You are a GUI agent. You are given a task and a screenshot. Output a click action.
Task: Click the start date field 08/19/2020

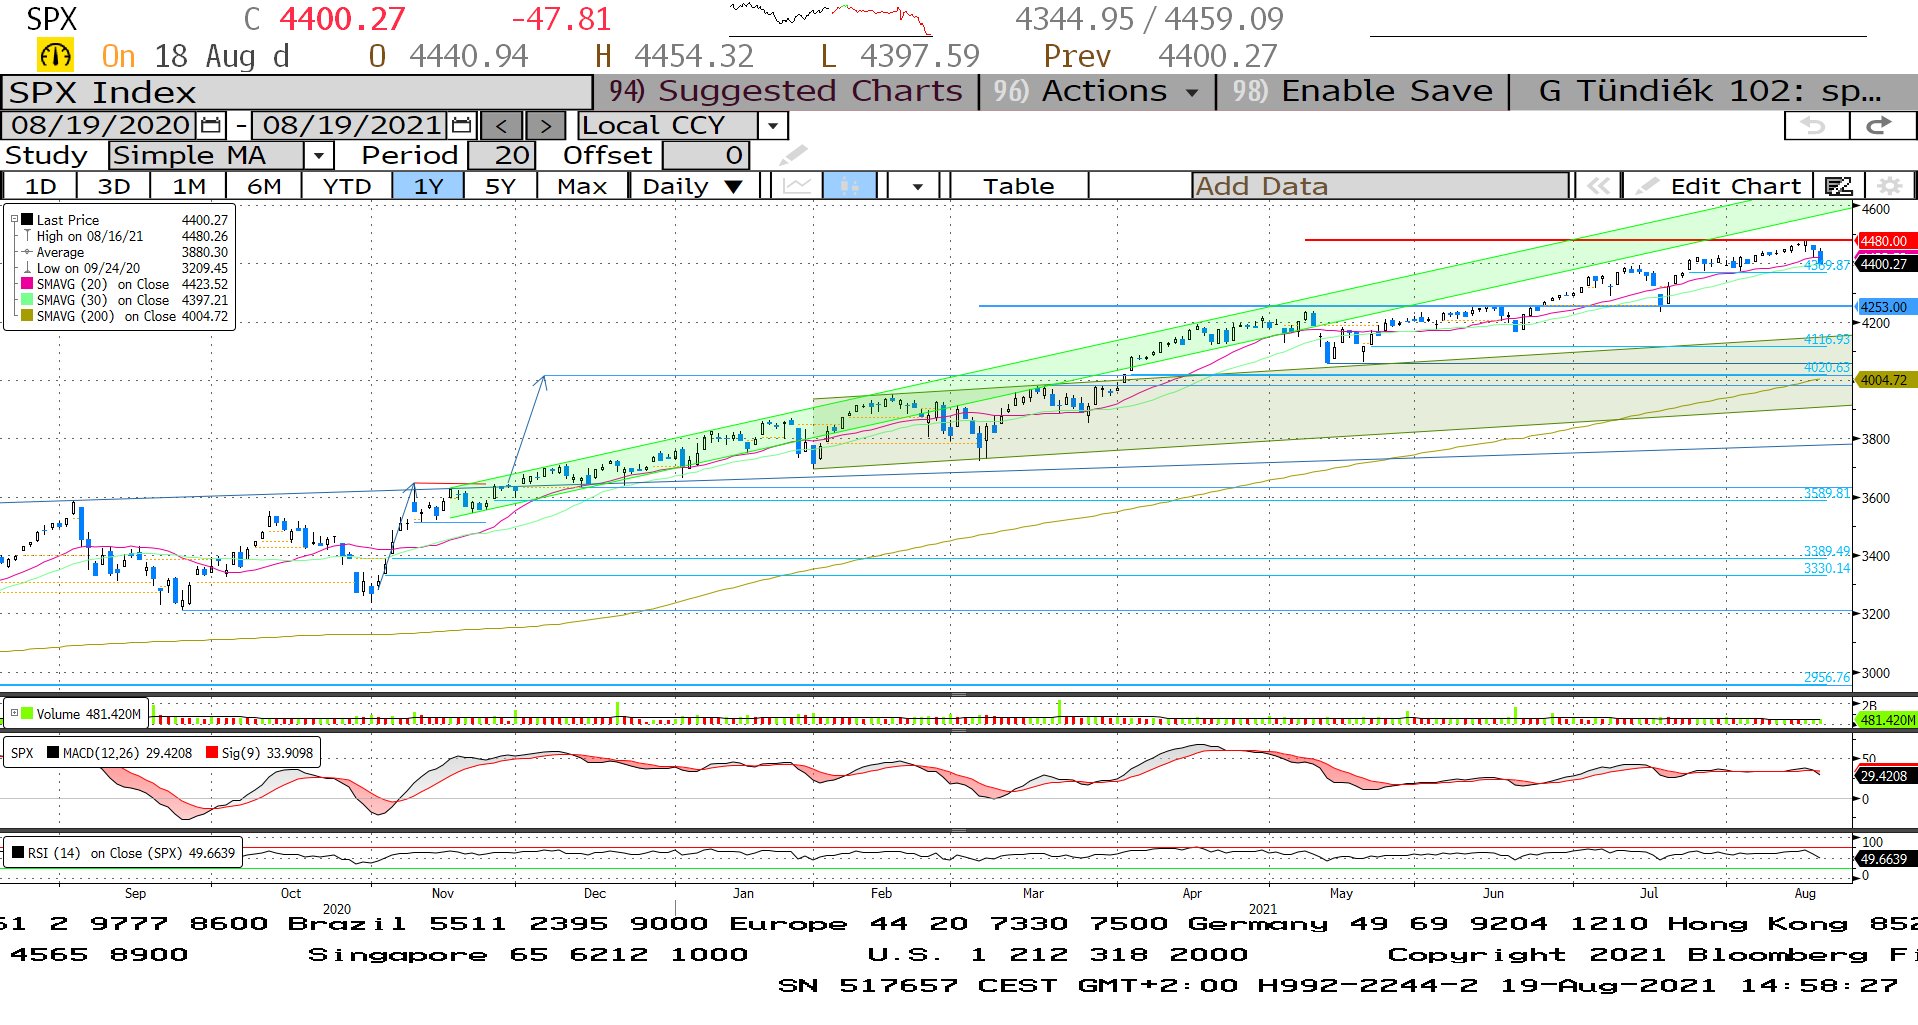(x=101, y=126)
